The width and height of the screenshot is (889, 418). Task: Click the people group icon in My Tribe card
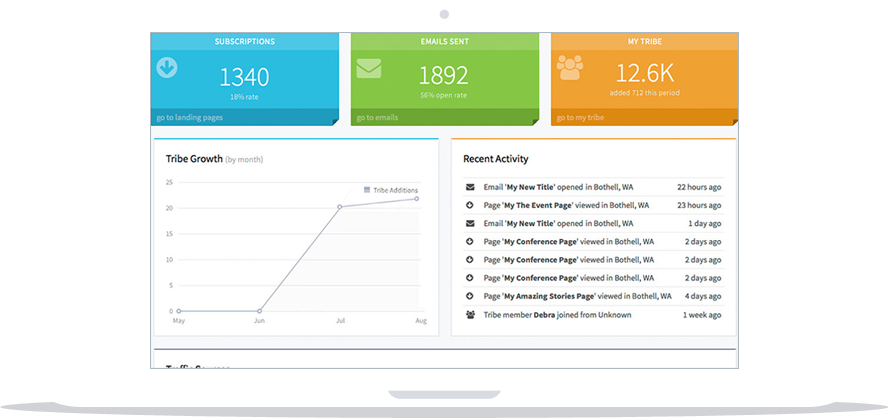[570, 68]
